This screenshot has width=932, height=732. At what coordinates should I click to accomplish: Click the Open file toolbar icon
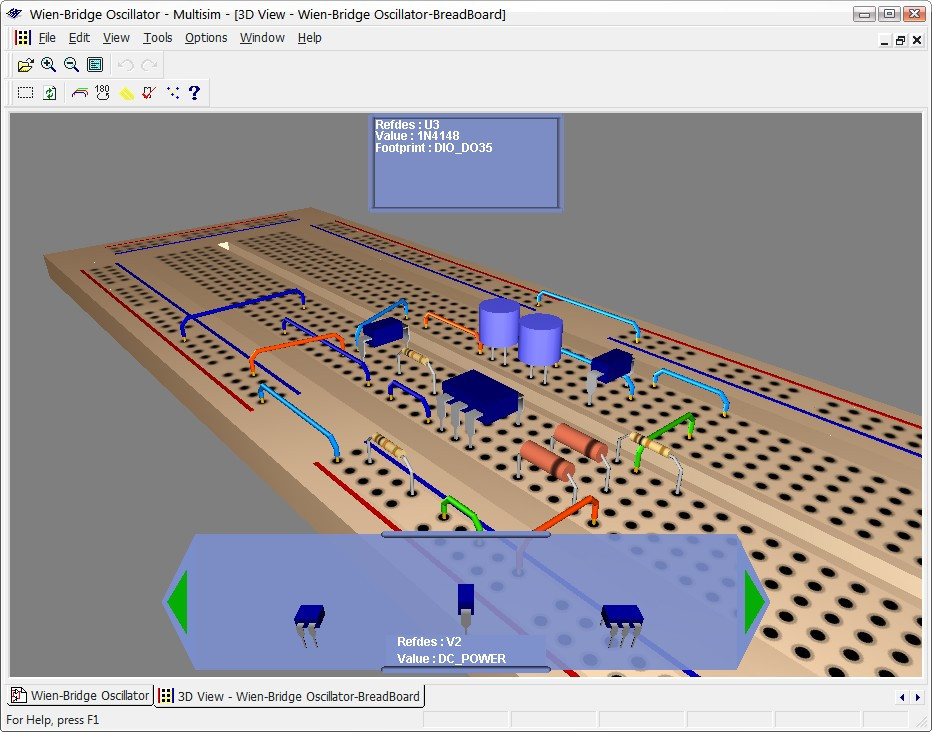pyautogui.click(x=26, y=65)
